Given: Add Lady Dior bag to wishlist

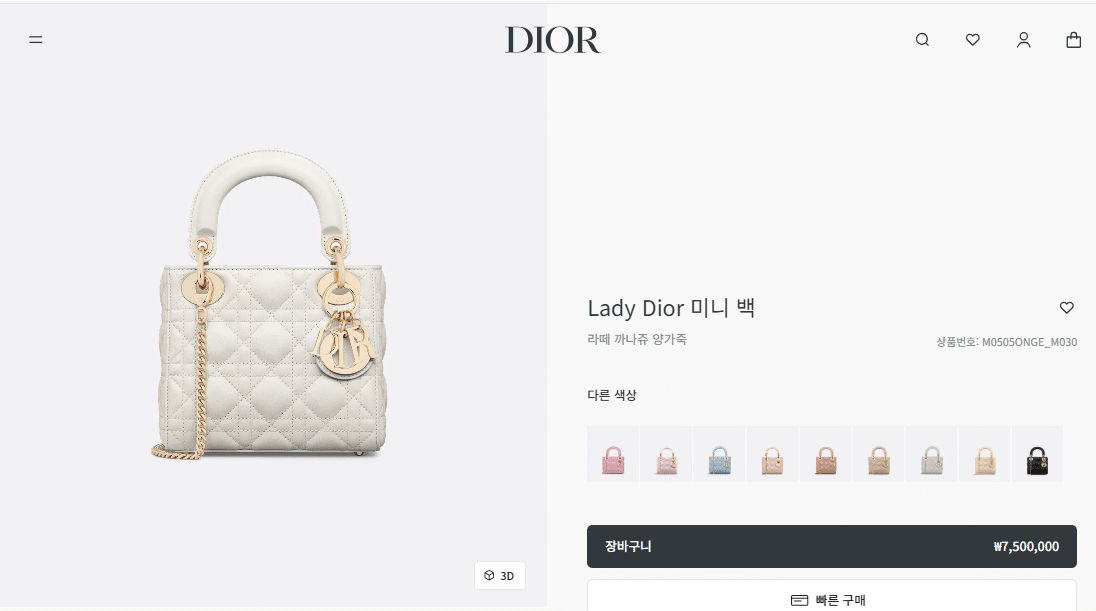Looking at the screenshot, I should point(1067,308).
